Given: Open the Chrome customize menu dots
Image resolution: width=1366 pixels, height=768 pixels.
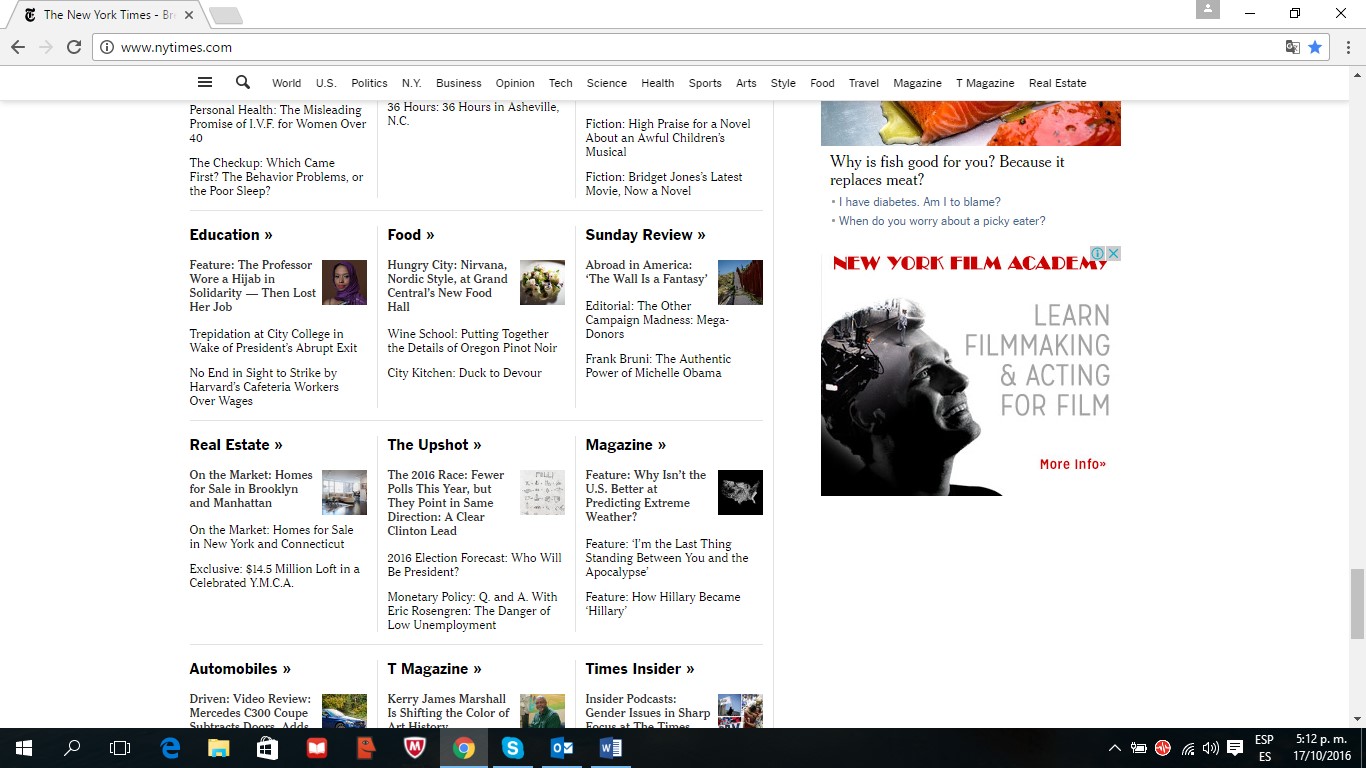Looking at the screenshot, I should (1349, 47).
